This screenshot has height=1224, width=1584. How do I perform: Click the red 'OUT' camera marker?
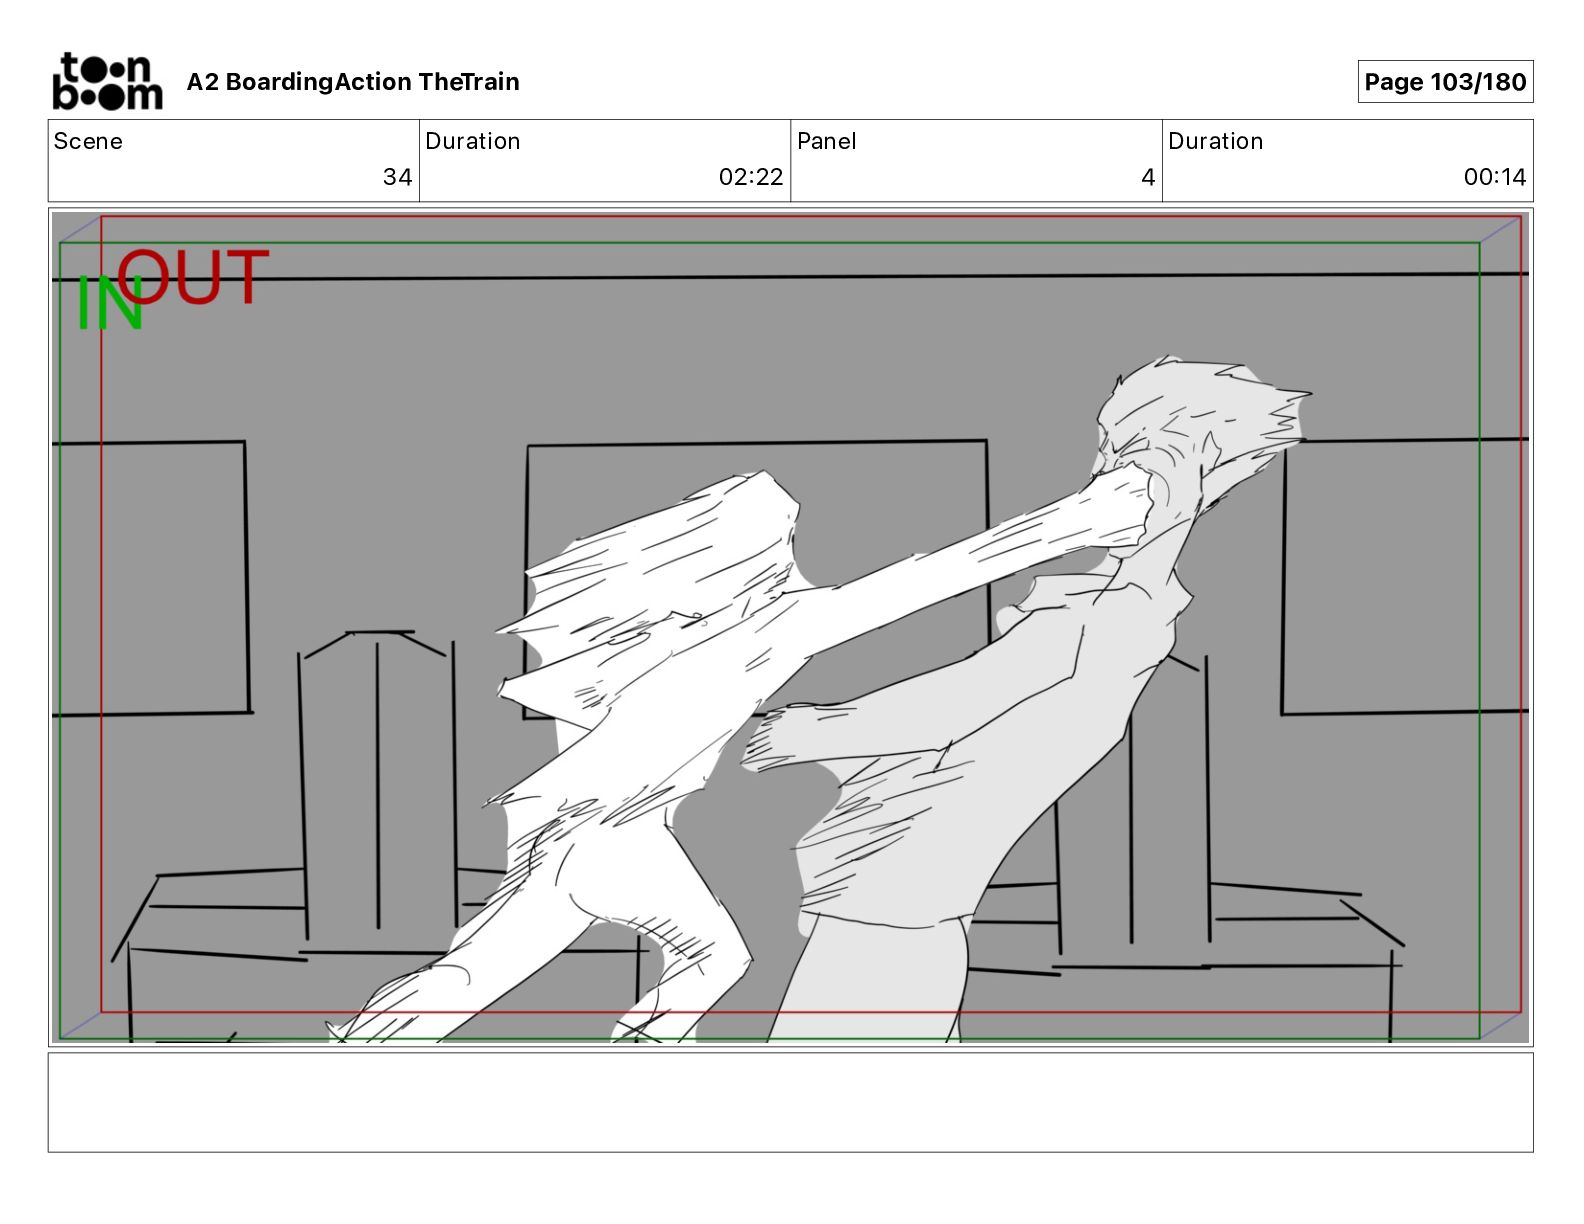194,277
